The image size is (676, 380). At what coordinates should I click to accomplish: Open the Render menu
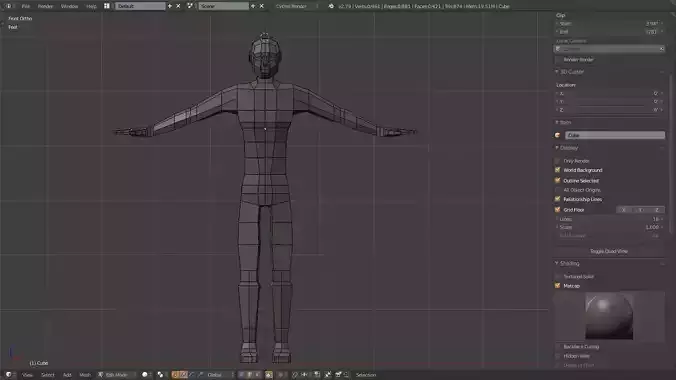point(45,6)
